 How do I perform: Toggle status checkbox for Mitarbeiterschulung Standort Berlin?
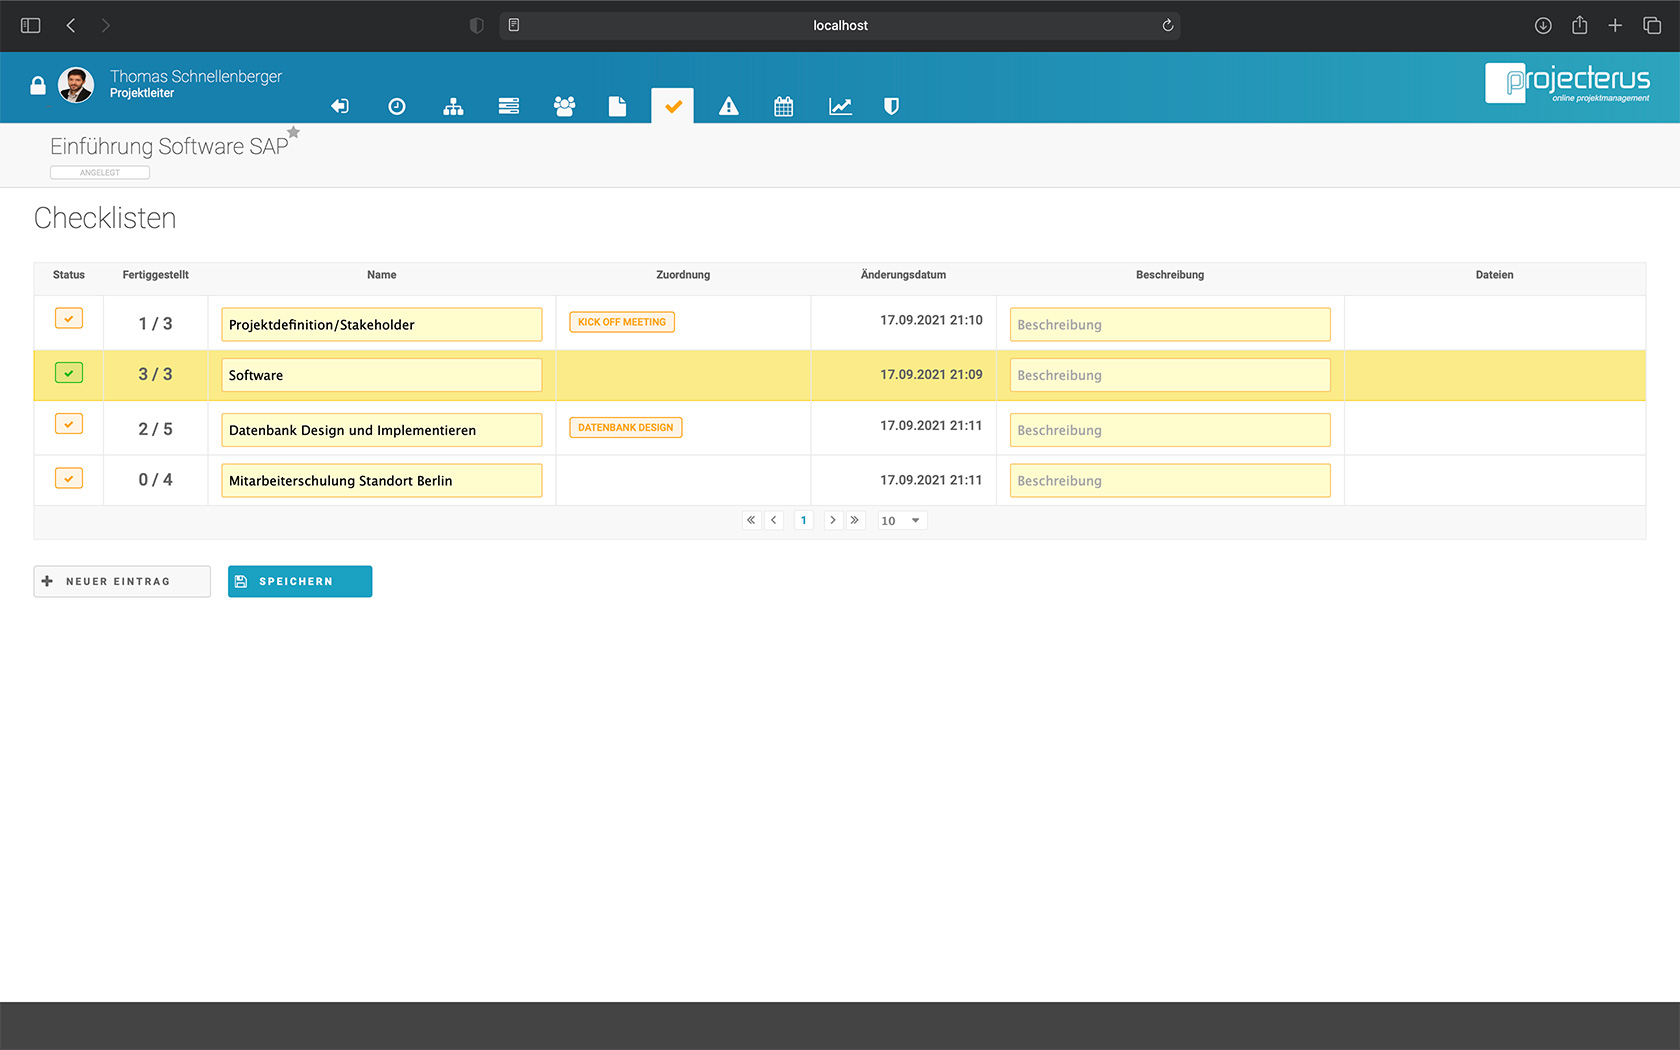[x=69, y=479]
